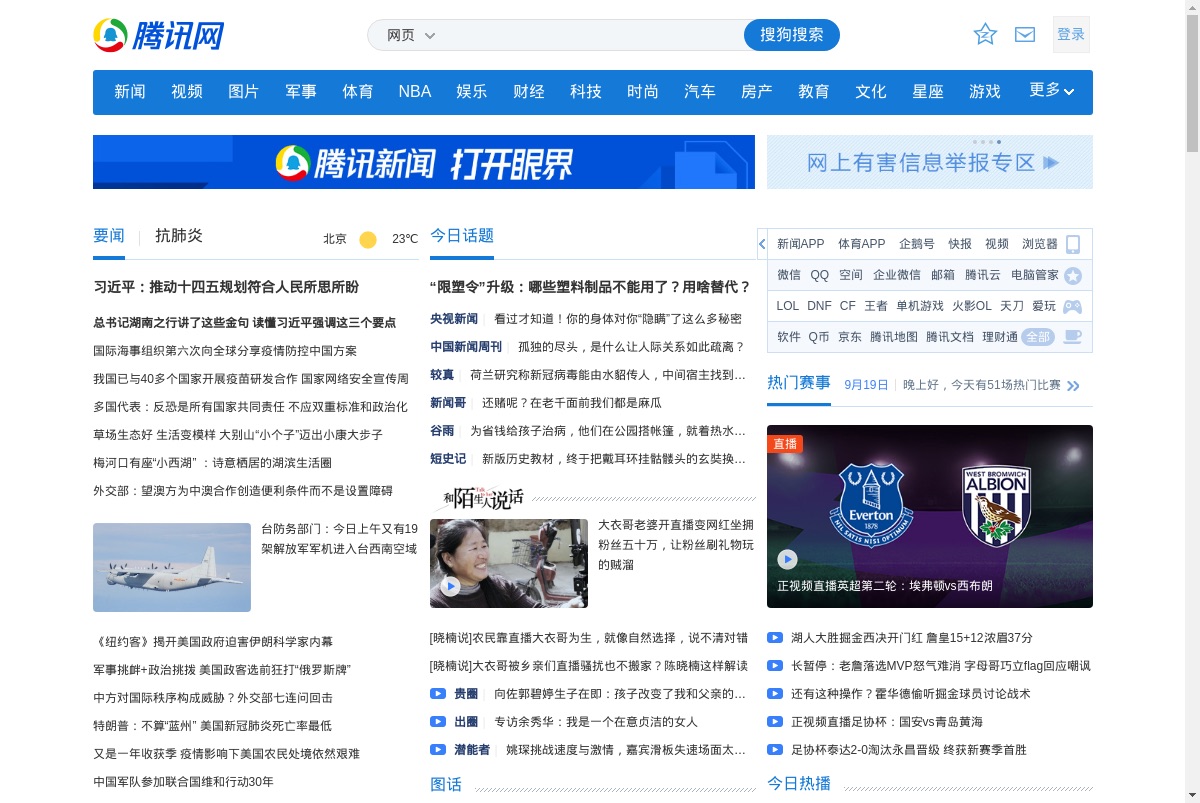The image size is (1200, 803).
Task: Play the Everton vs West Brom live video
Action: (x=788, y=559)
